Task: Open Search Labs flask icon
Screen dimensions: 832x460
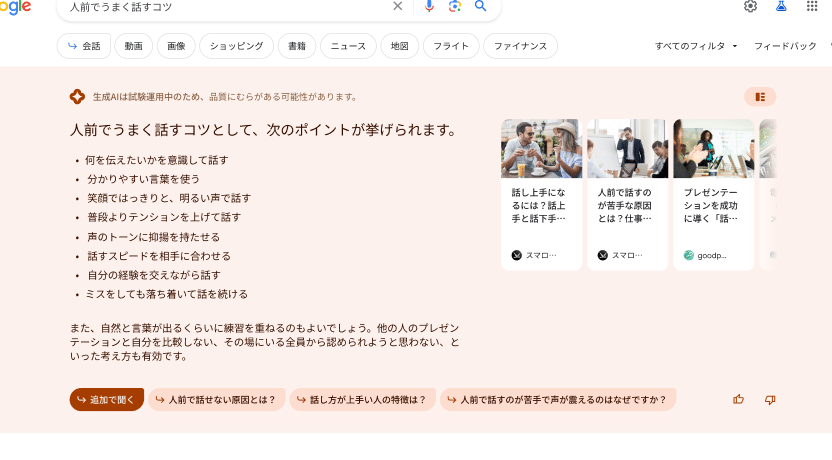Action: click(781, 6)
